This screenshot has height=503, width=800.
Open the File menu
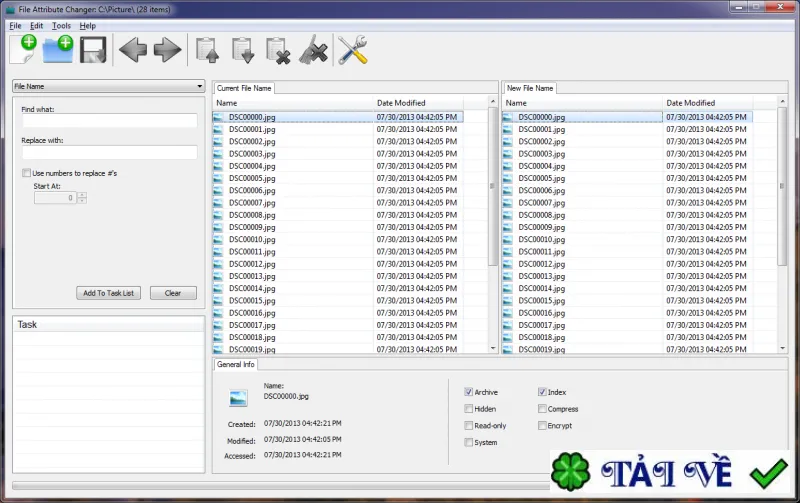[x=15, y=26]
